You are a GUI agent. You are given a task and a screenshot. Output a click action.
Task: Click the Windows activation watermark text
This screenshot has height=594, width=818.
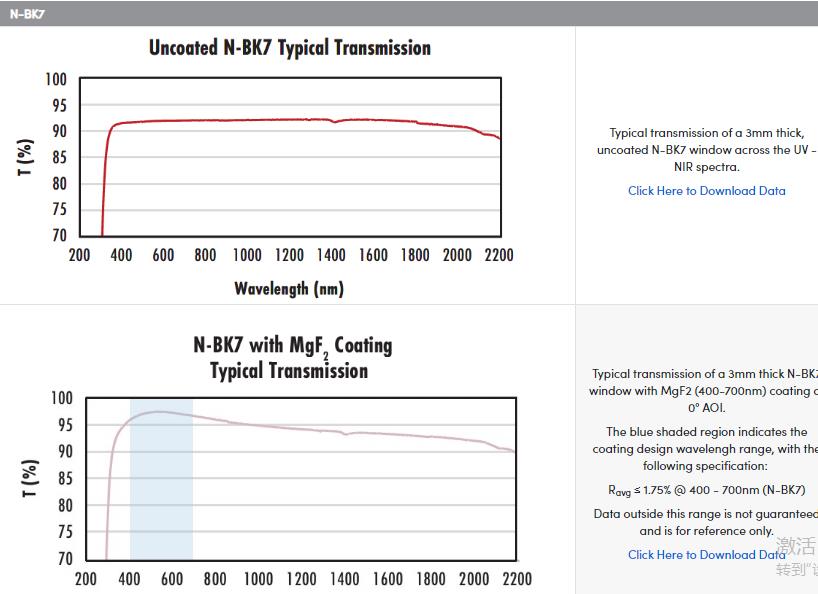click(x=796, y=557)
